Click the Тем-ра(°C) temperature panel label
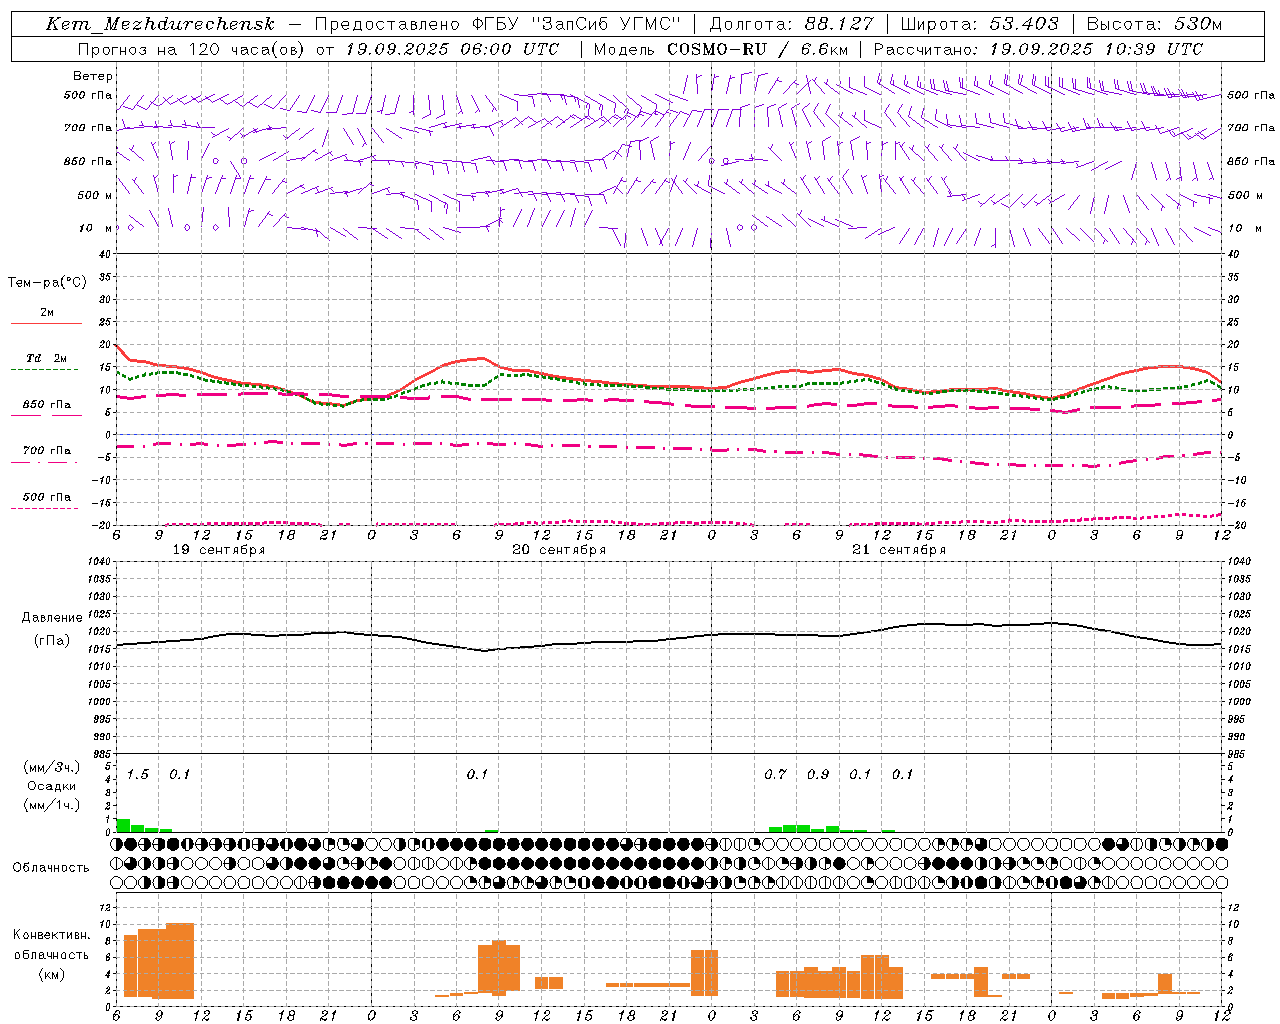This screenshot has height=1024, width=1280. tap(47, 283)
